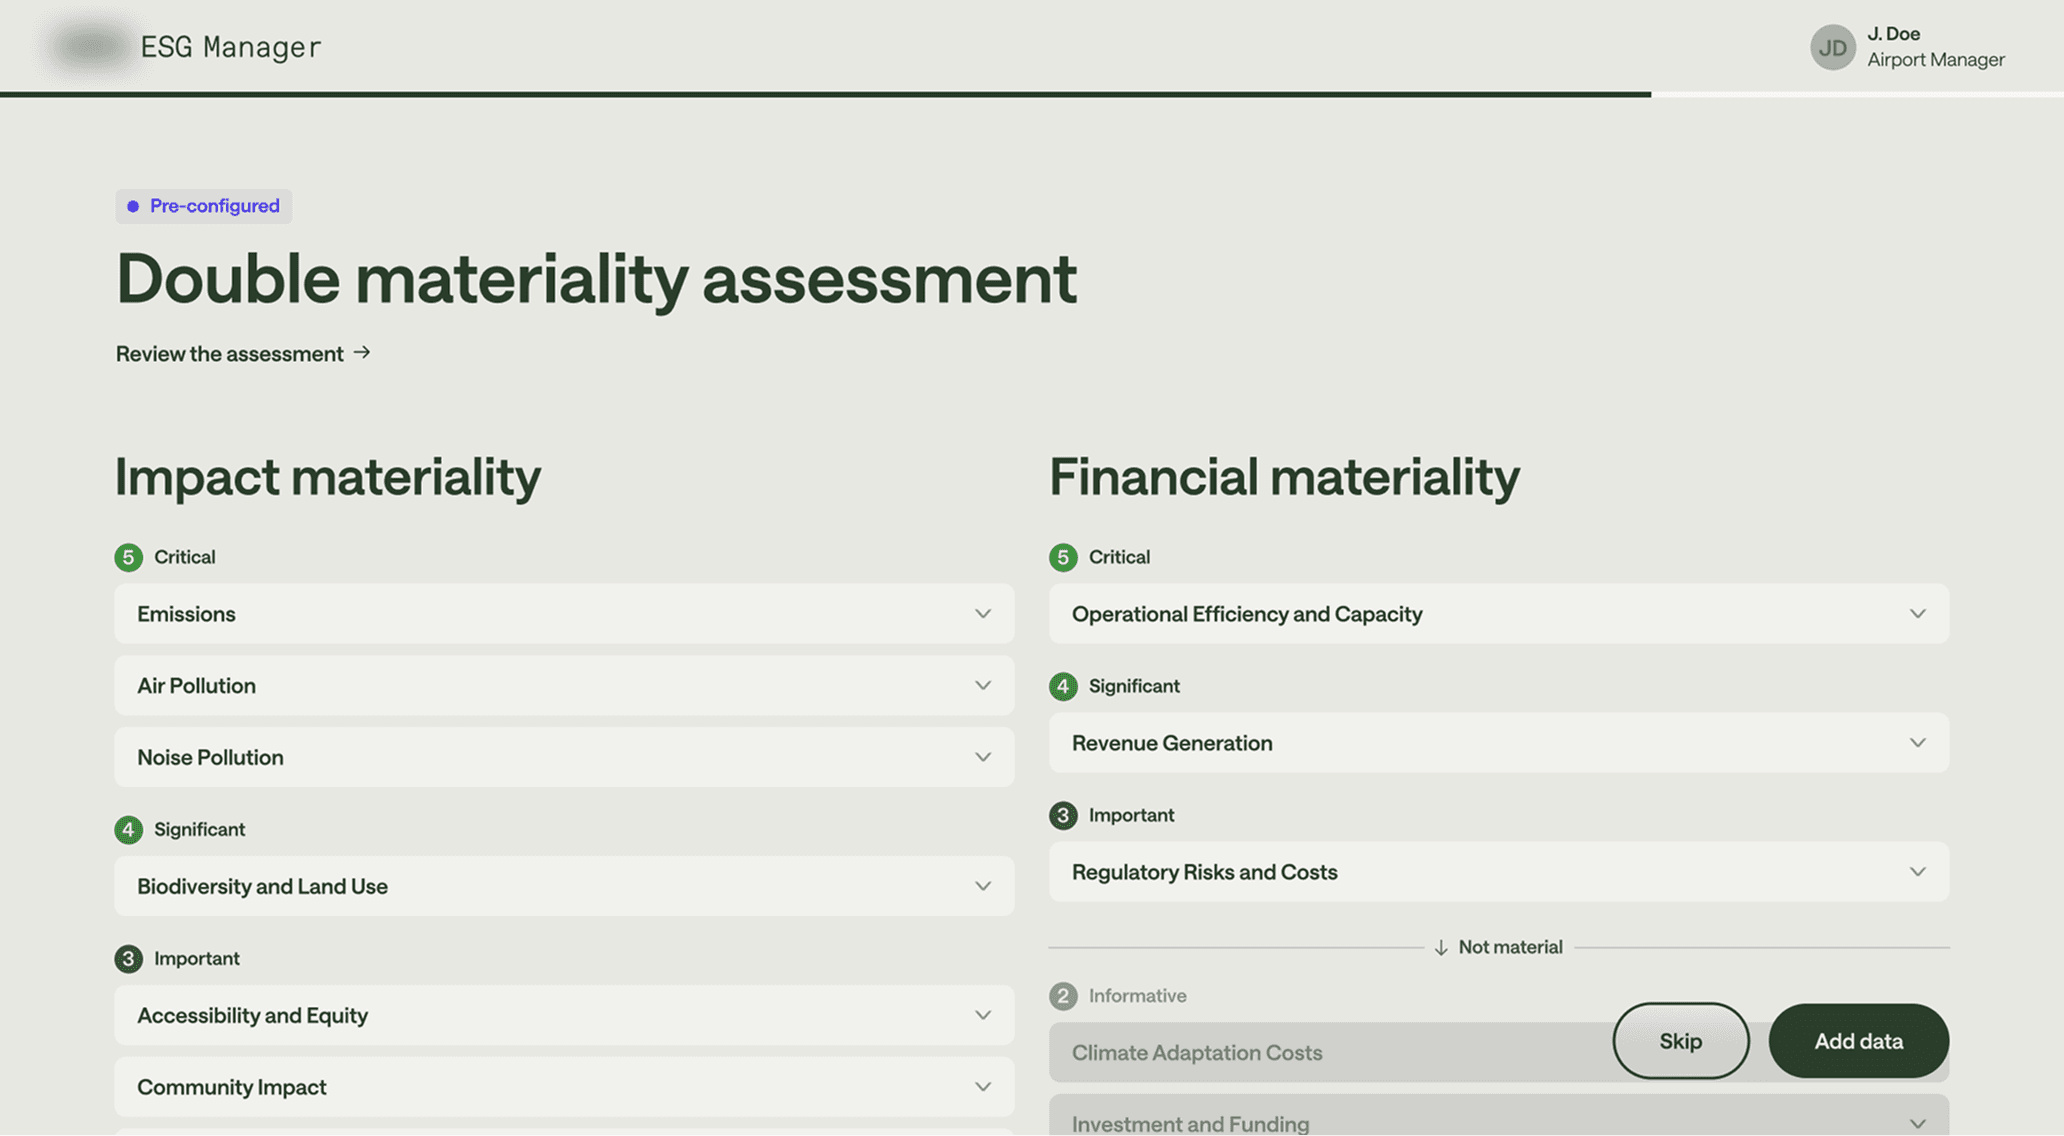Open Regulatory Risks and Costs chevron
Viewport: 2064px width, 1136px height.
1917,872
